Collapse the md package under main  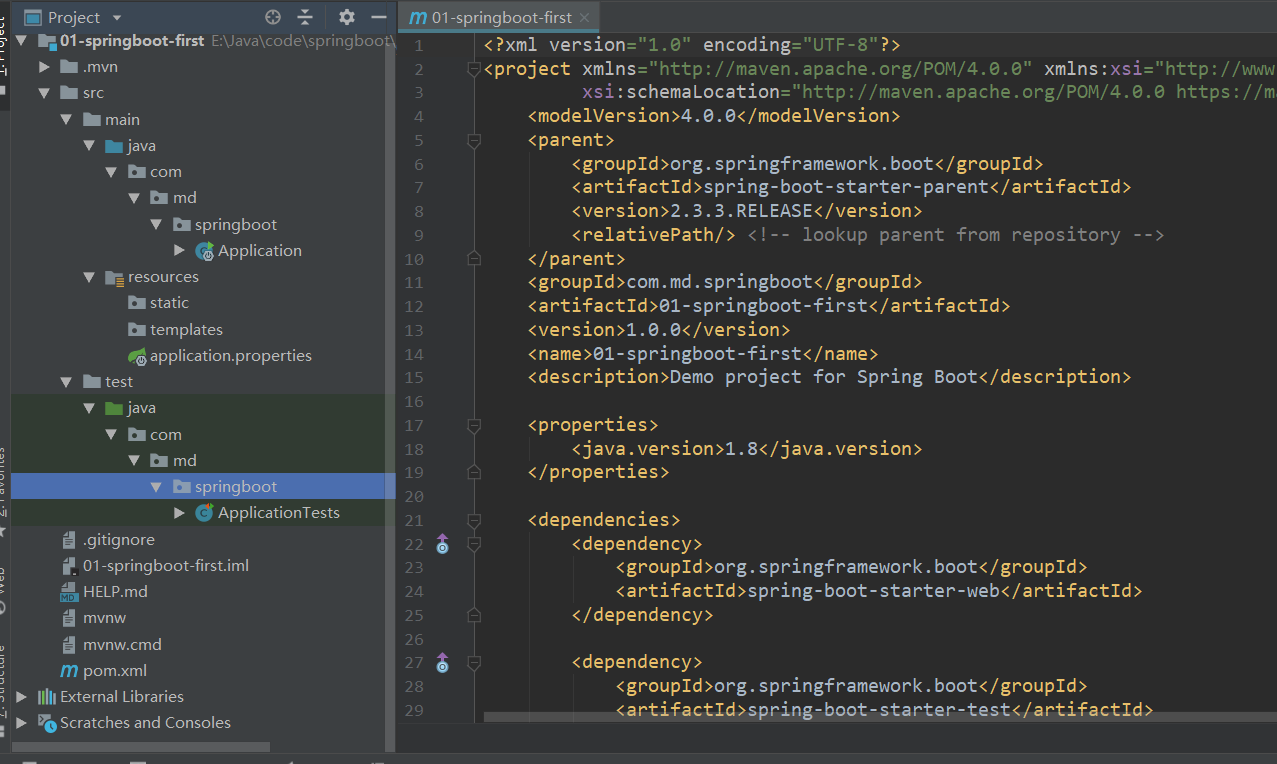pos(134,198)
